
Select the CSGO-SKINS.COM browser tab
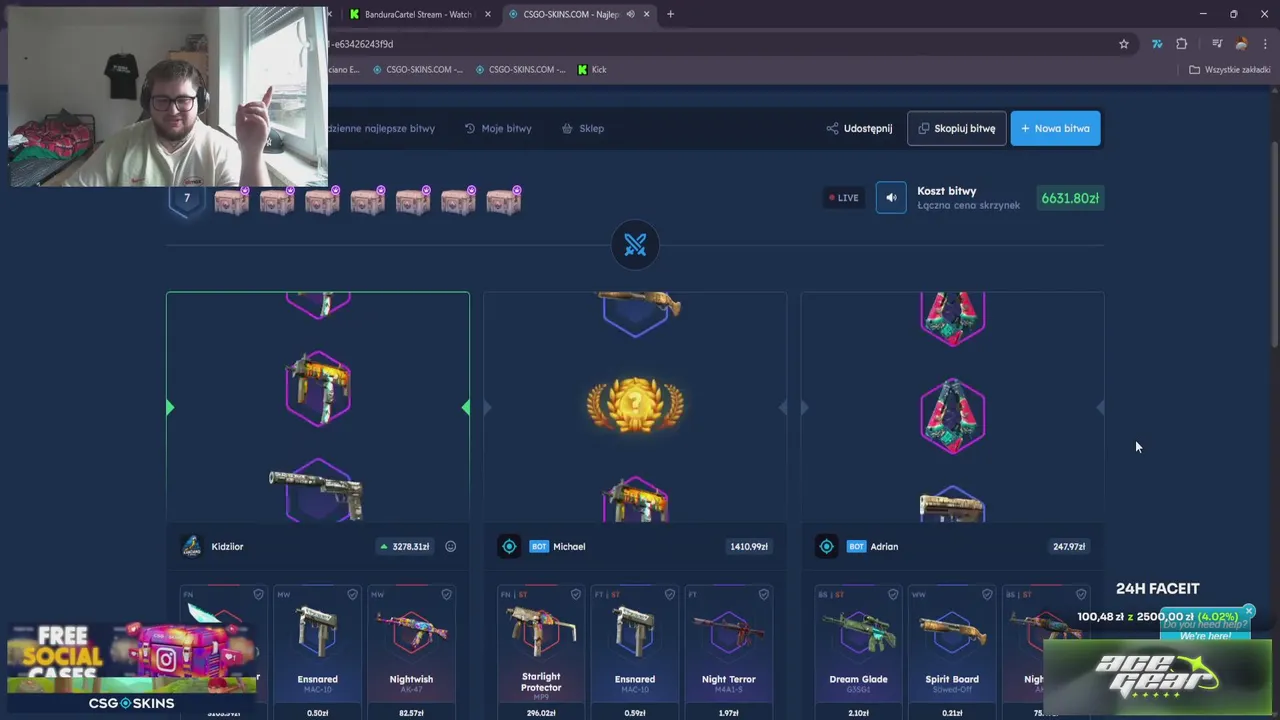pos(578,14)
